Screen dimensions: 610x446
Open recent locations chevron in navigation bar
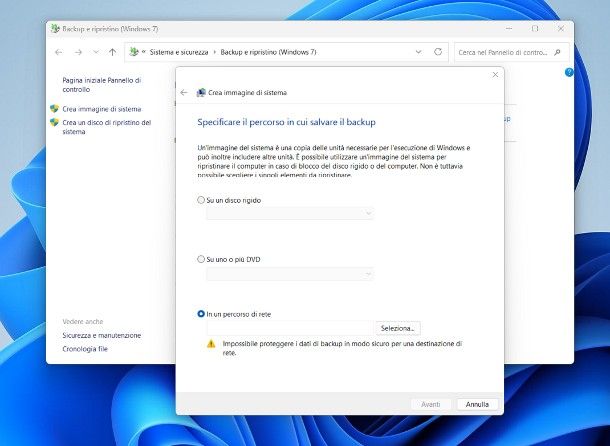pyautogui.click(x=96, y=52)
